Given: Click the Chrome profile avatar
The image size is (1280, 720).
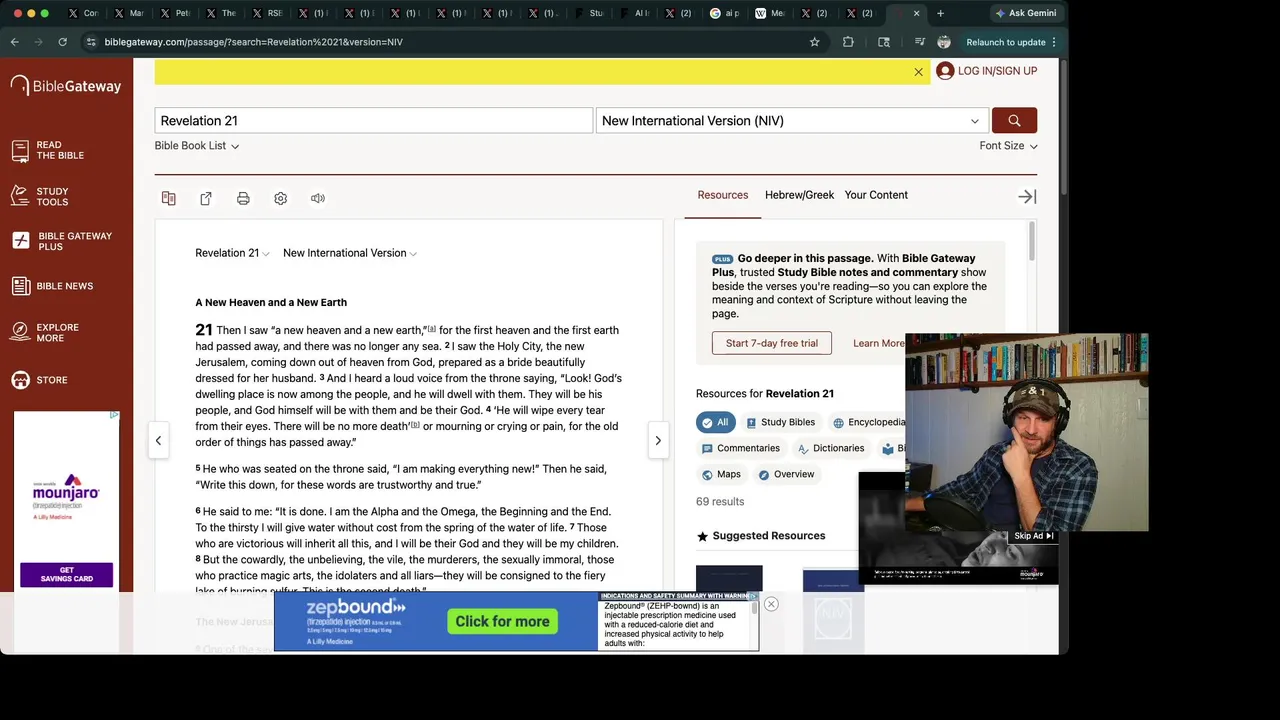Looking at the screenshot, I should click(944, 42).
